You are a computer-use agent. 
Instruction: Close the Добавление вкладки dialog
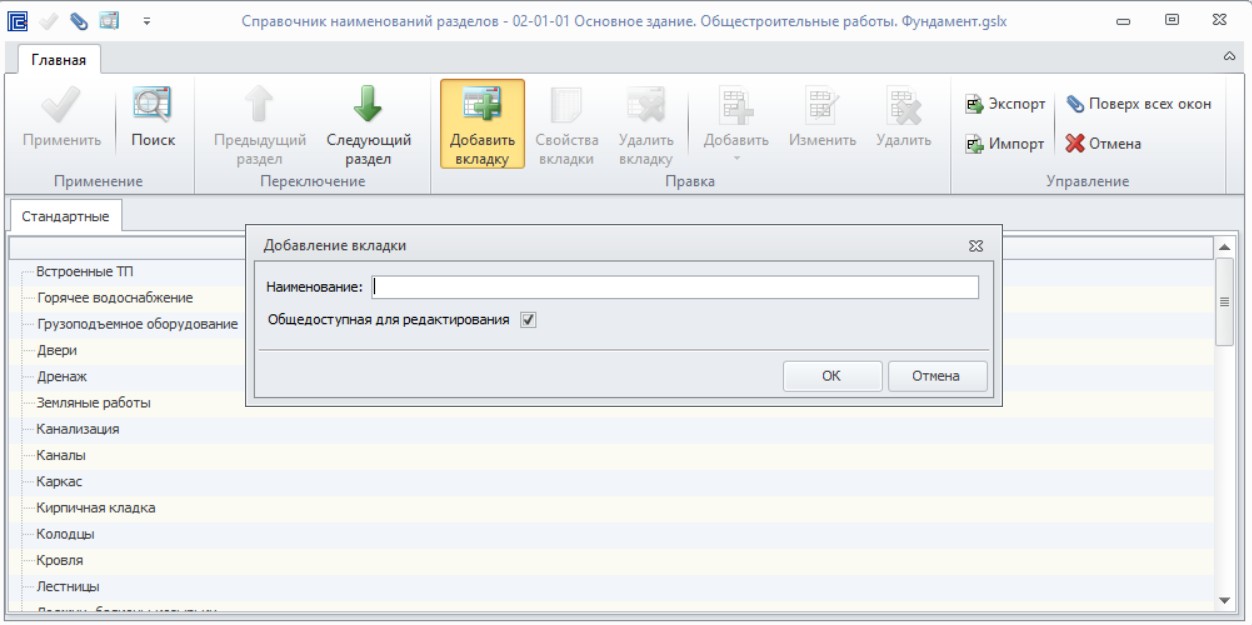coord(976,246)
